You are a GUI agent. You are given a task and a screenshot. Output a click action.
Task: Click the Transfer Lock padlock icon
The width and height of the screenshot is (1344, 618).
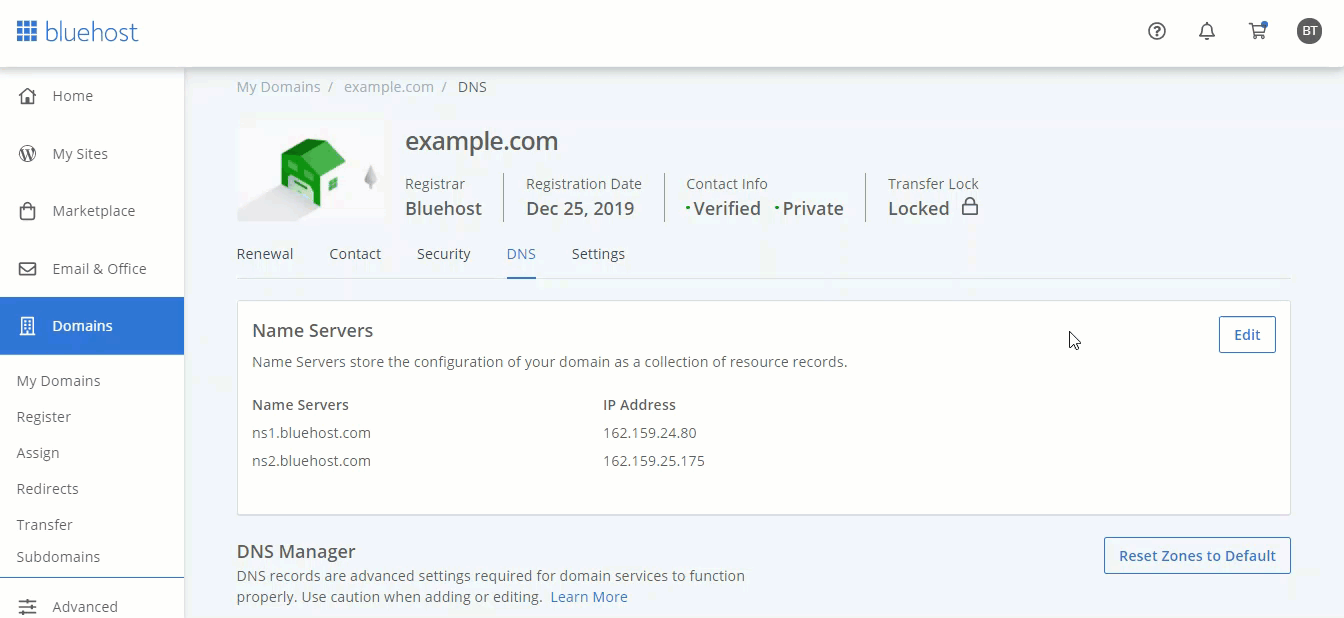[x=968, y=207]
